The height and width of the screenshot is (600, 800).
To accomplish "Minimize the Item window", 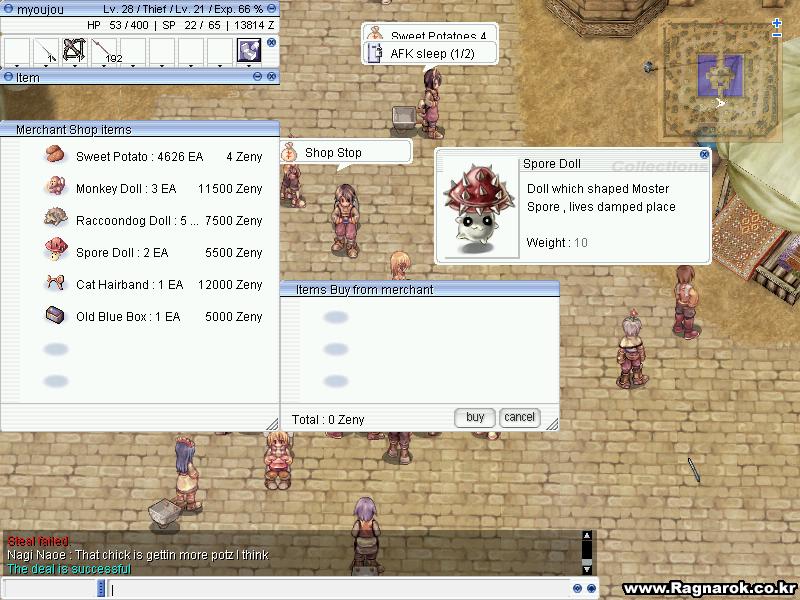I will coord(257,77).
